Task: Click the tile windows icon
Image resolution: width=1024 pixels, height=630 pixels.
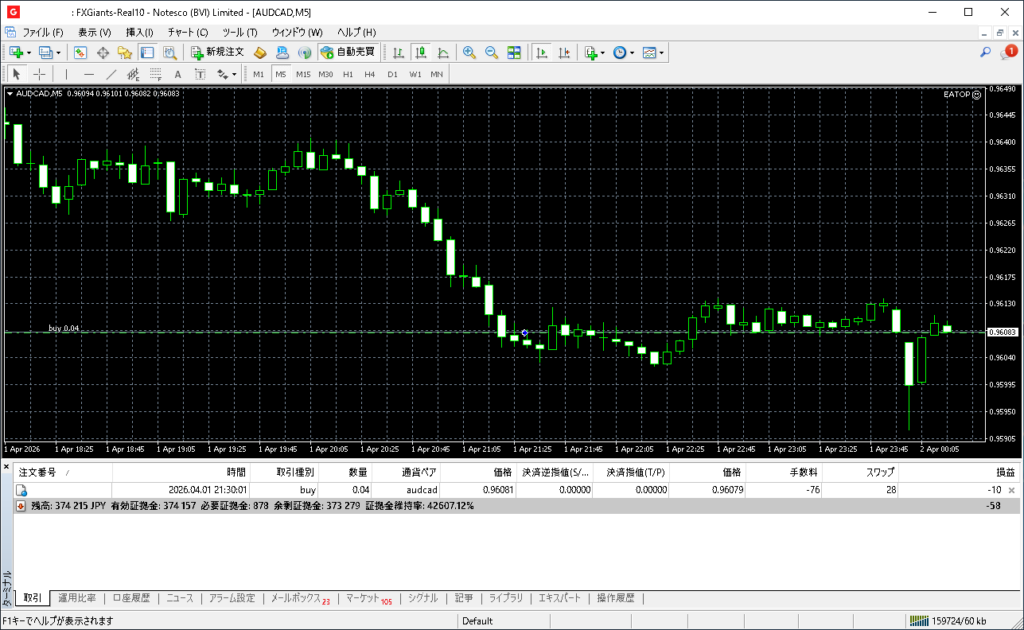Action: (x=514, y=52)
